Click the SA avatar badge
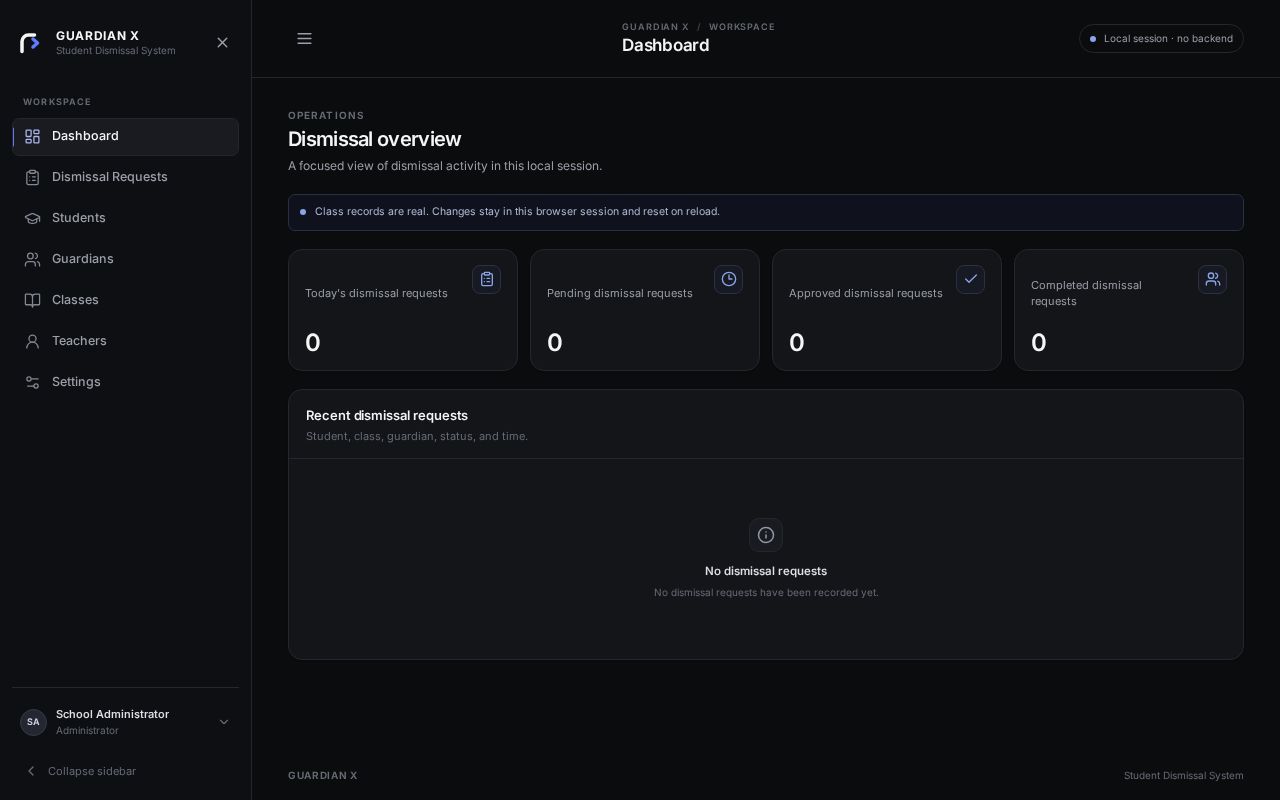 pos(33,722)
